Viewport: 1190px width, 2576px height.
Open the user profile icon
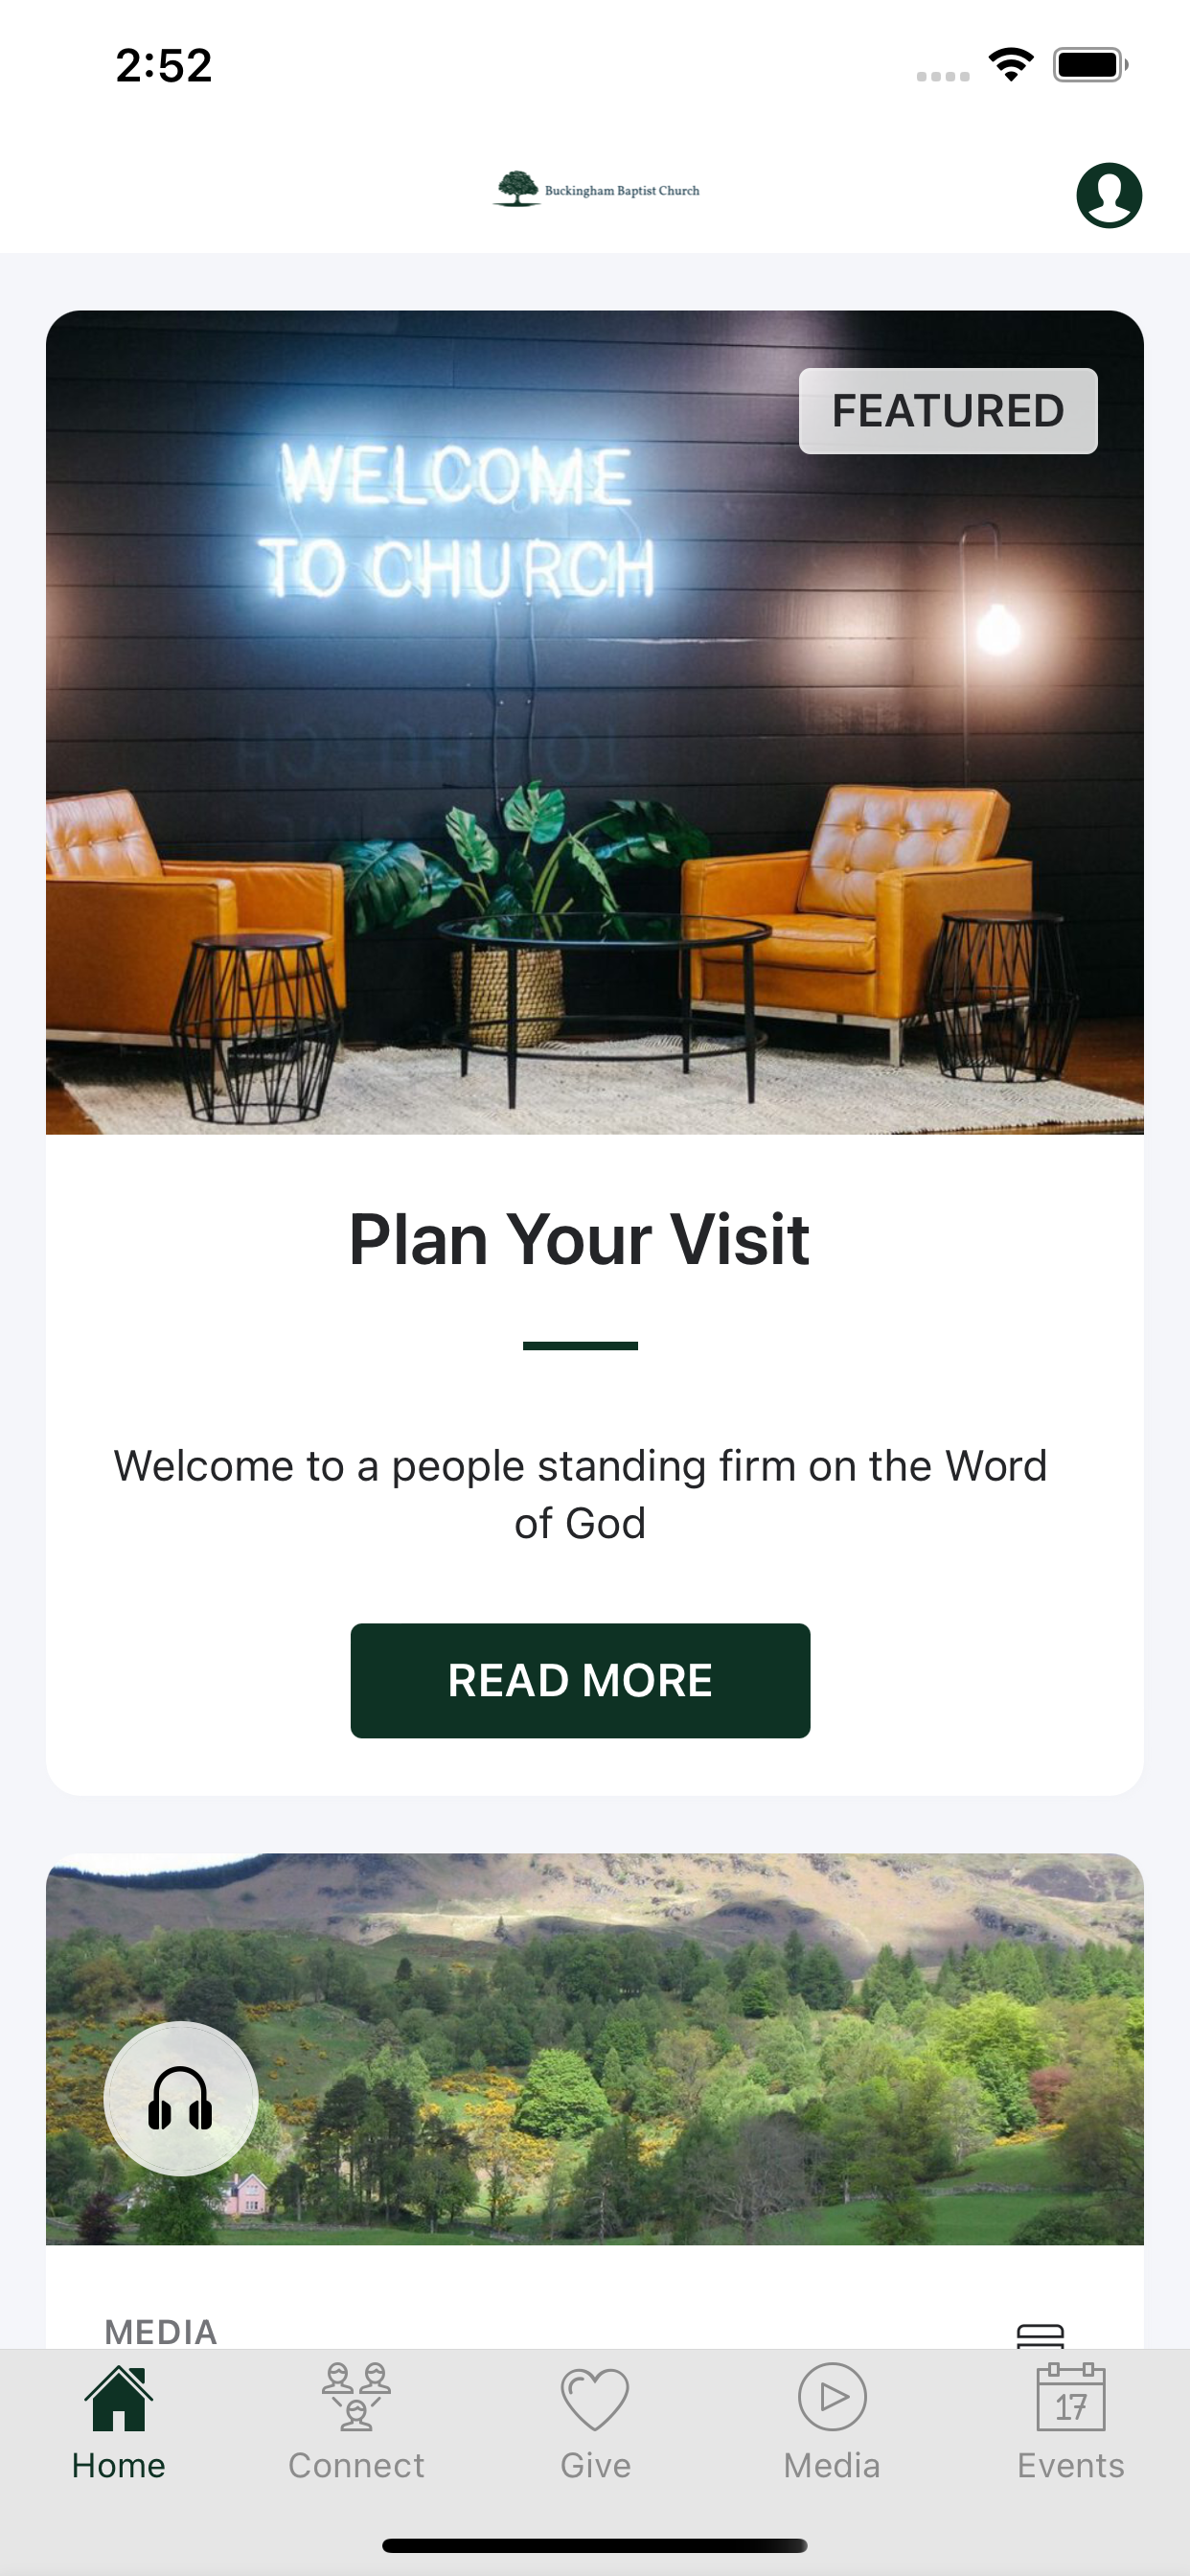[1109, 195]
